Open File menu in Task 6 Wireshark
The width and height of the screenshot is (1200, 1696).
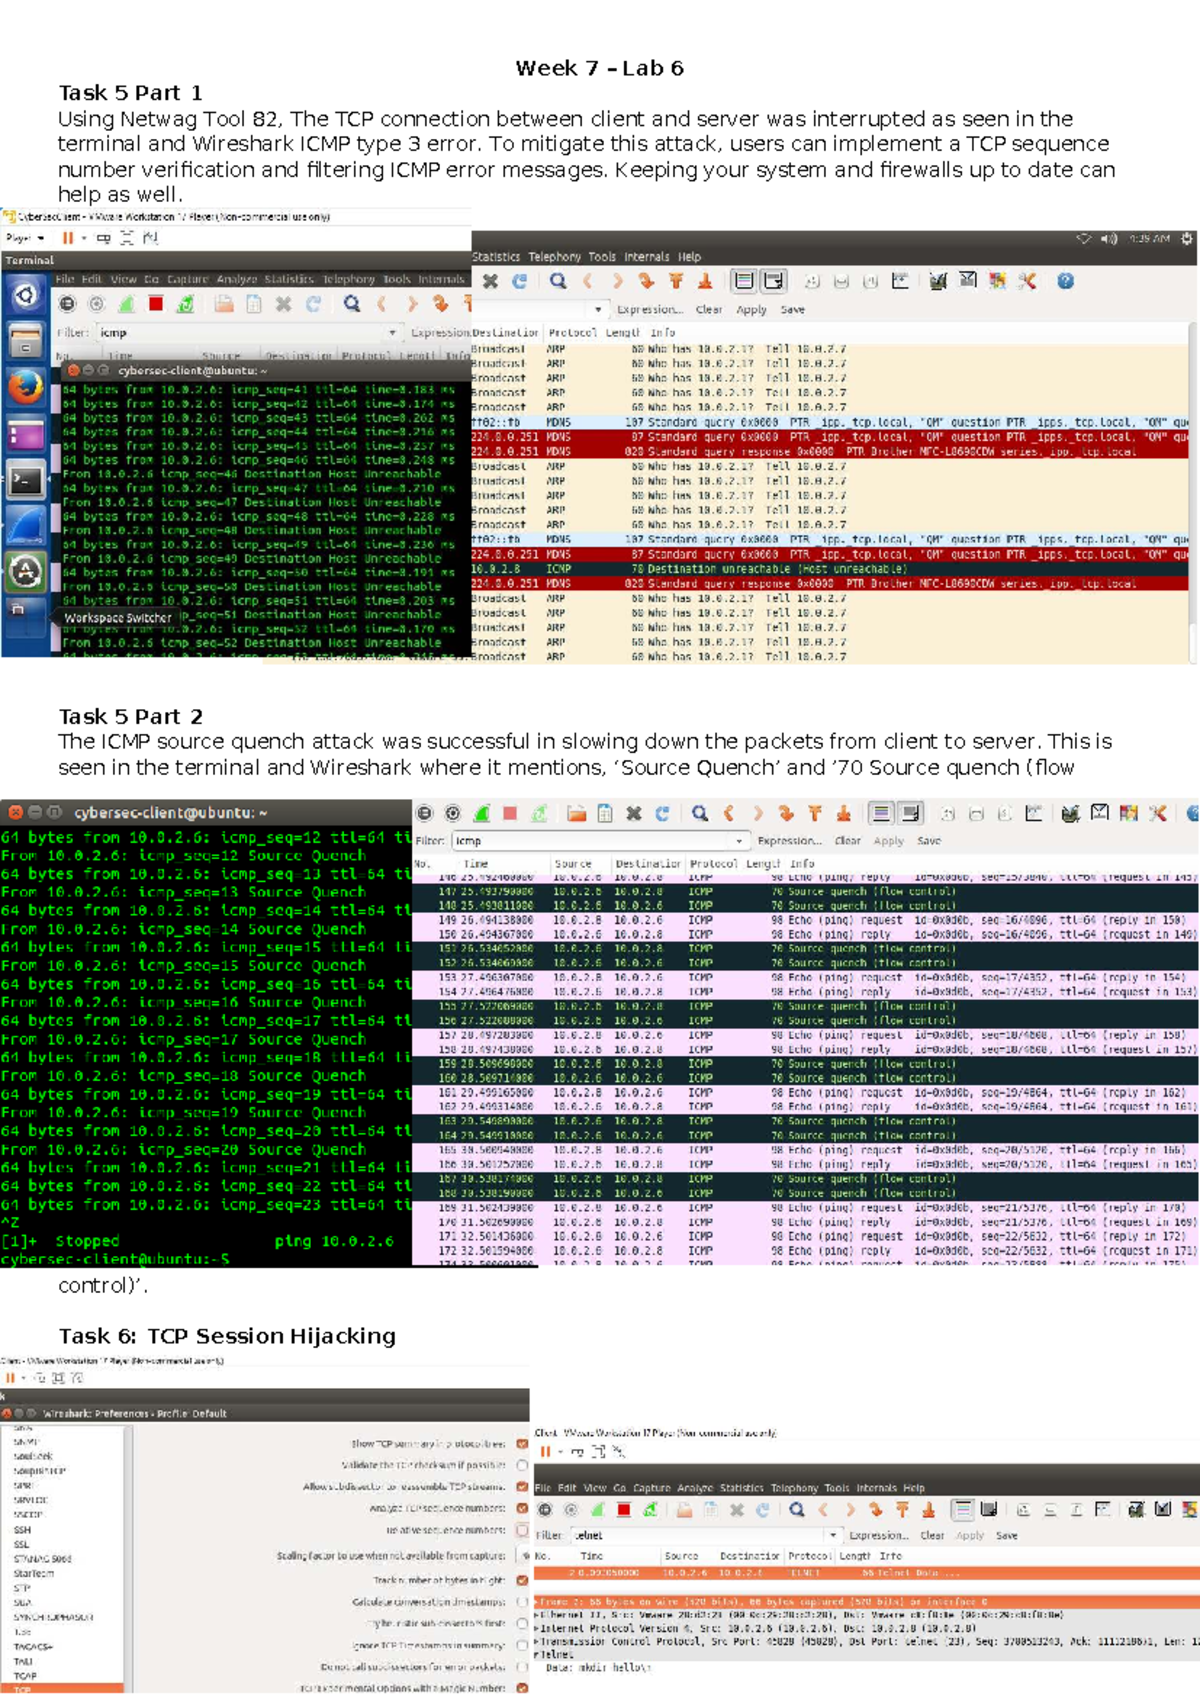click(x=542, y=1488)
